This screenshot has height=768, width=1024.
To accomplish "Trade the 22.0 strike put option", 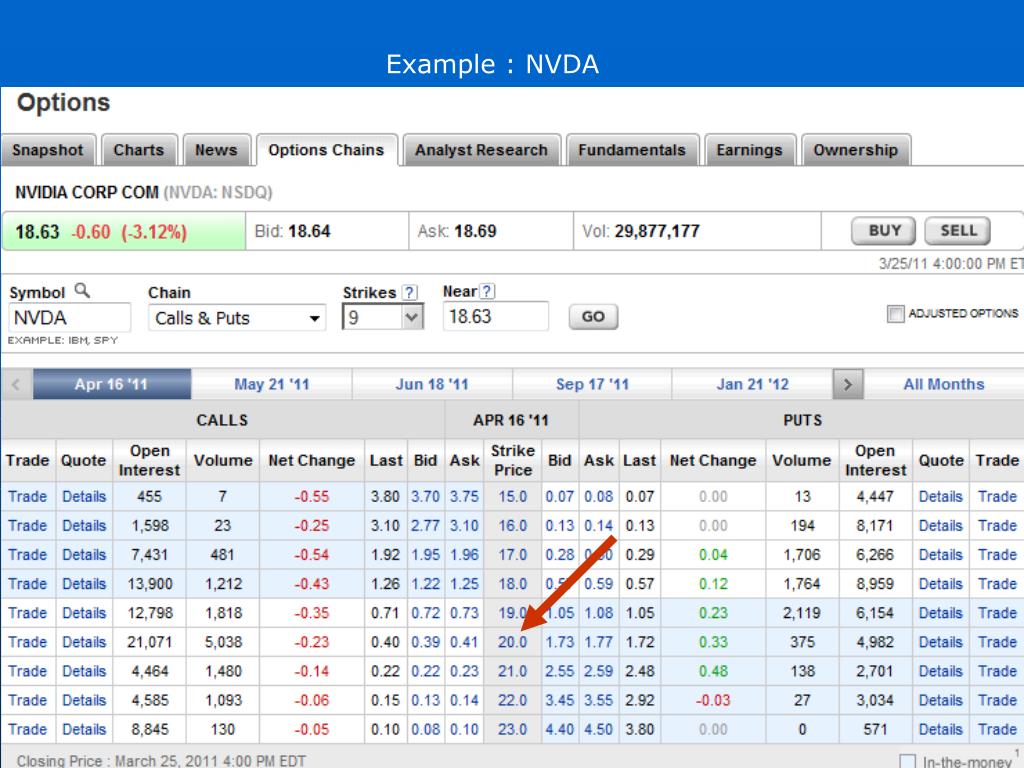I will (x=997, y=700).
